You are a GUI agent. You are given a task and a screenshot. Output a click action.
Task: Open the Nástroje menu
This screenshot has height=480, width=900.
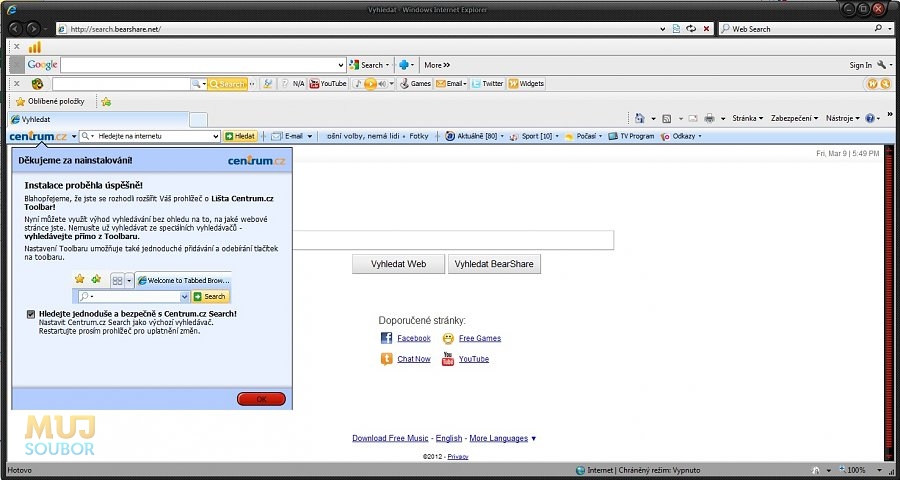click(843, 118)
